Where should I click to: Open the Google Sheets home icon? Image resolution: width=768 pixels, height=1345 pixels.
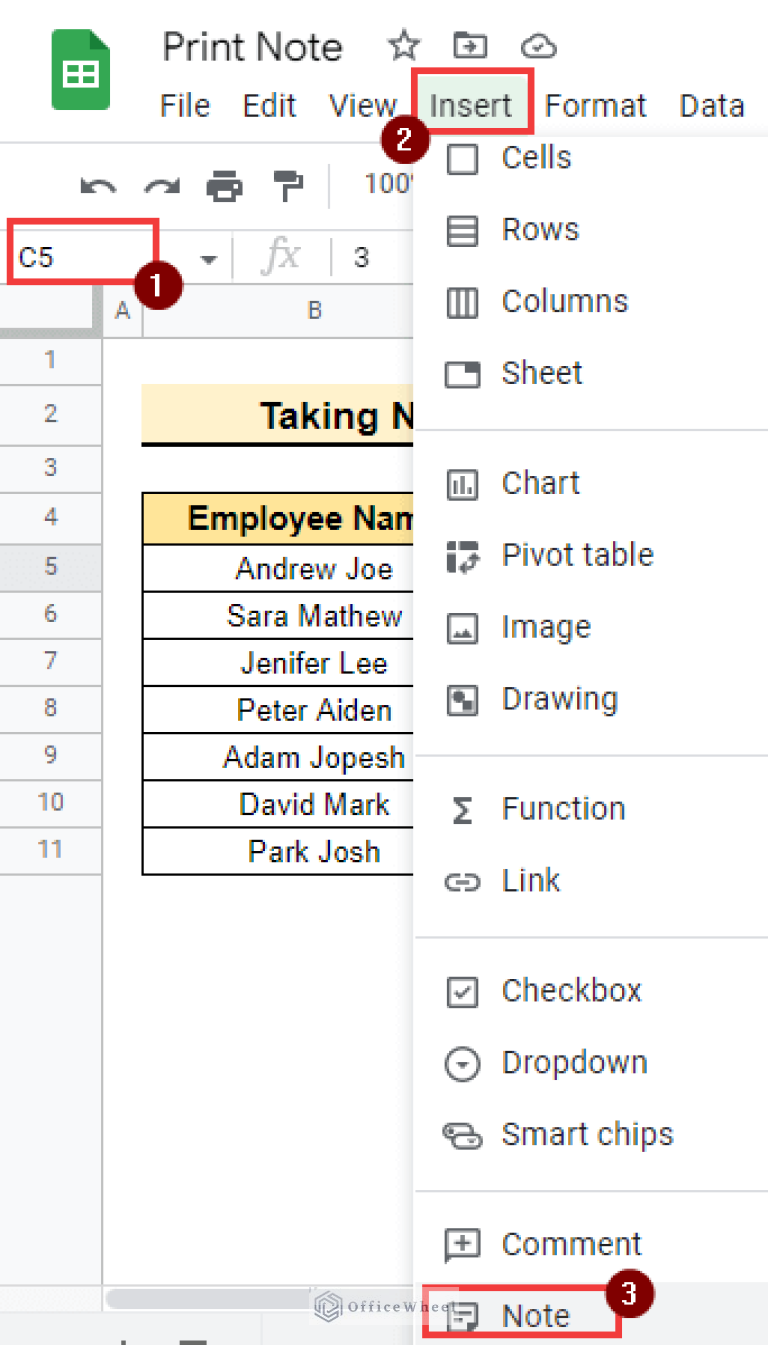tap(80, 70)
